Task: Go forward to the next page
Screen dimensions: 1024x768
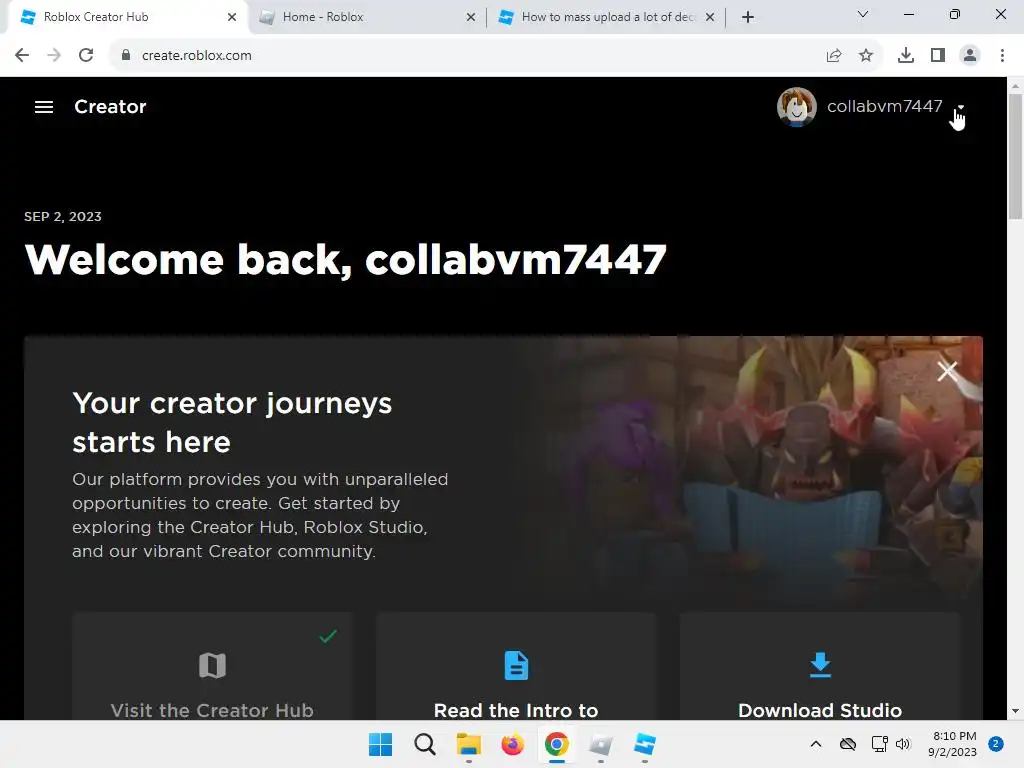Action: coord(54,55)
